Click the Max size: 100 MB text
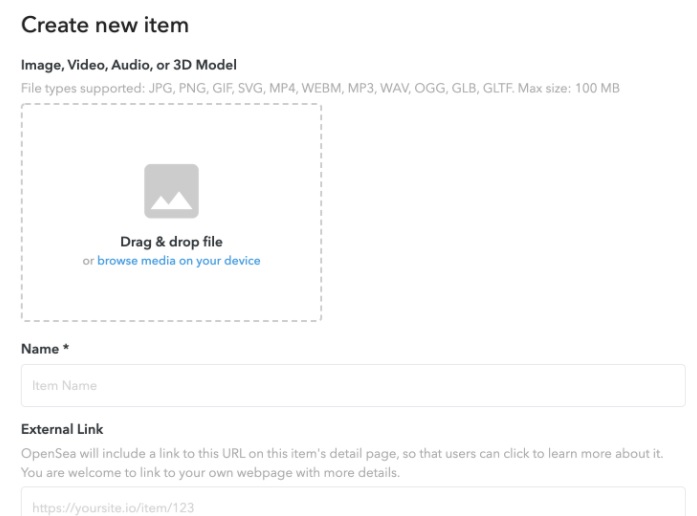The image size is (697, 516). pos(569,88)
